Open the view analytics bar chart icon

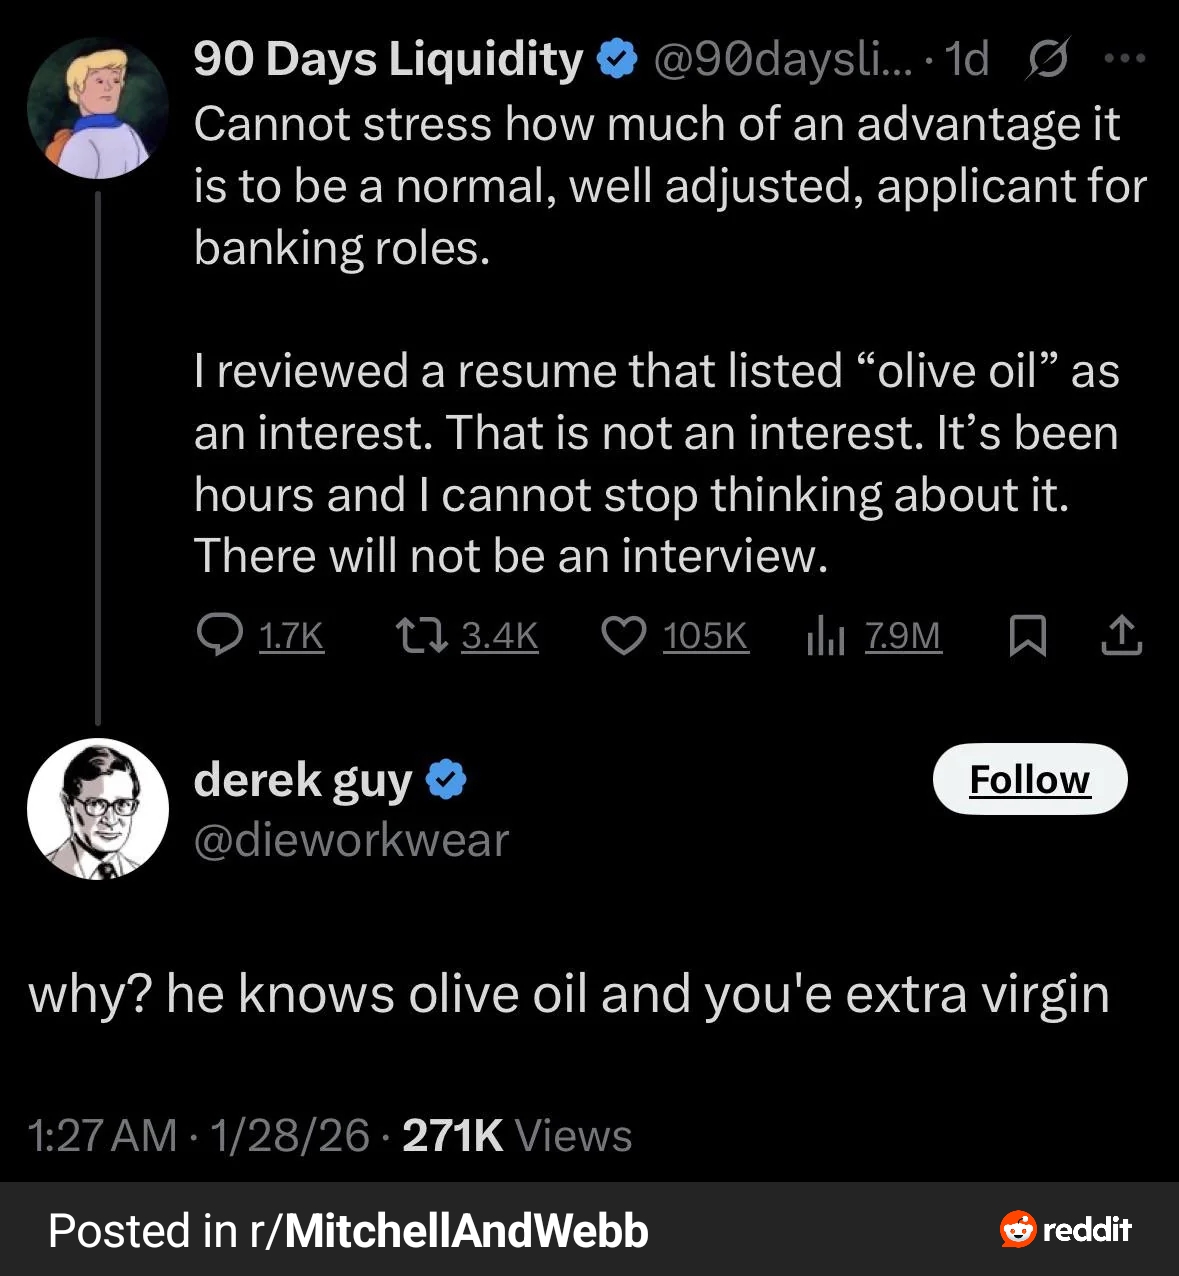click(x=826, y=636)
